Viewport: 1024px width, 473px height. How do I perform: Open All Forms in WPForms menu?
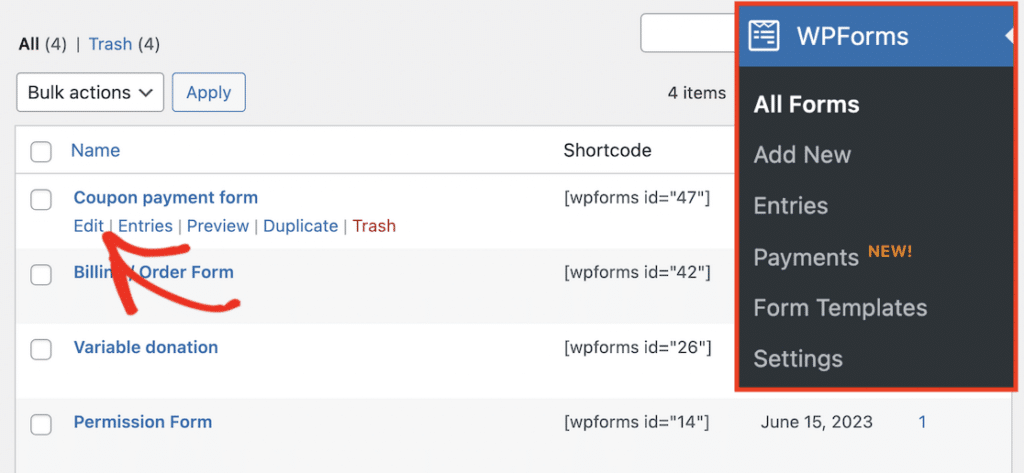click(806, 104)
